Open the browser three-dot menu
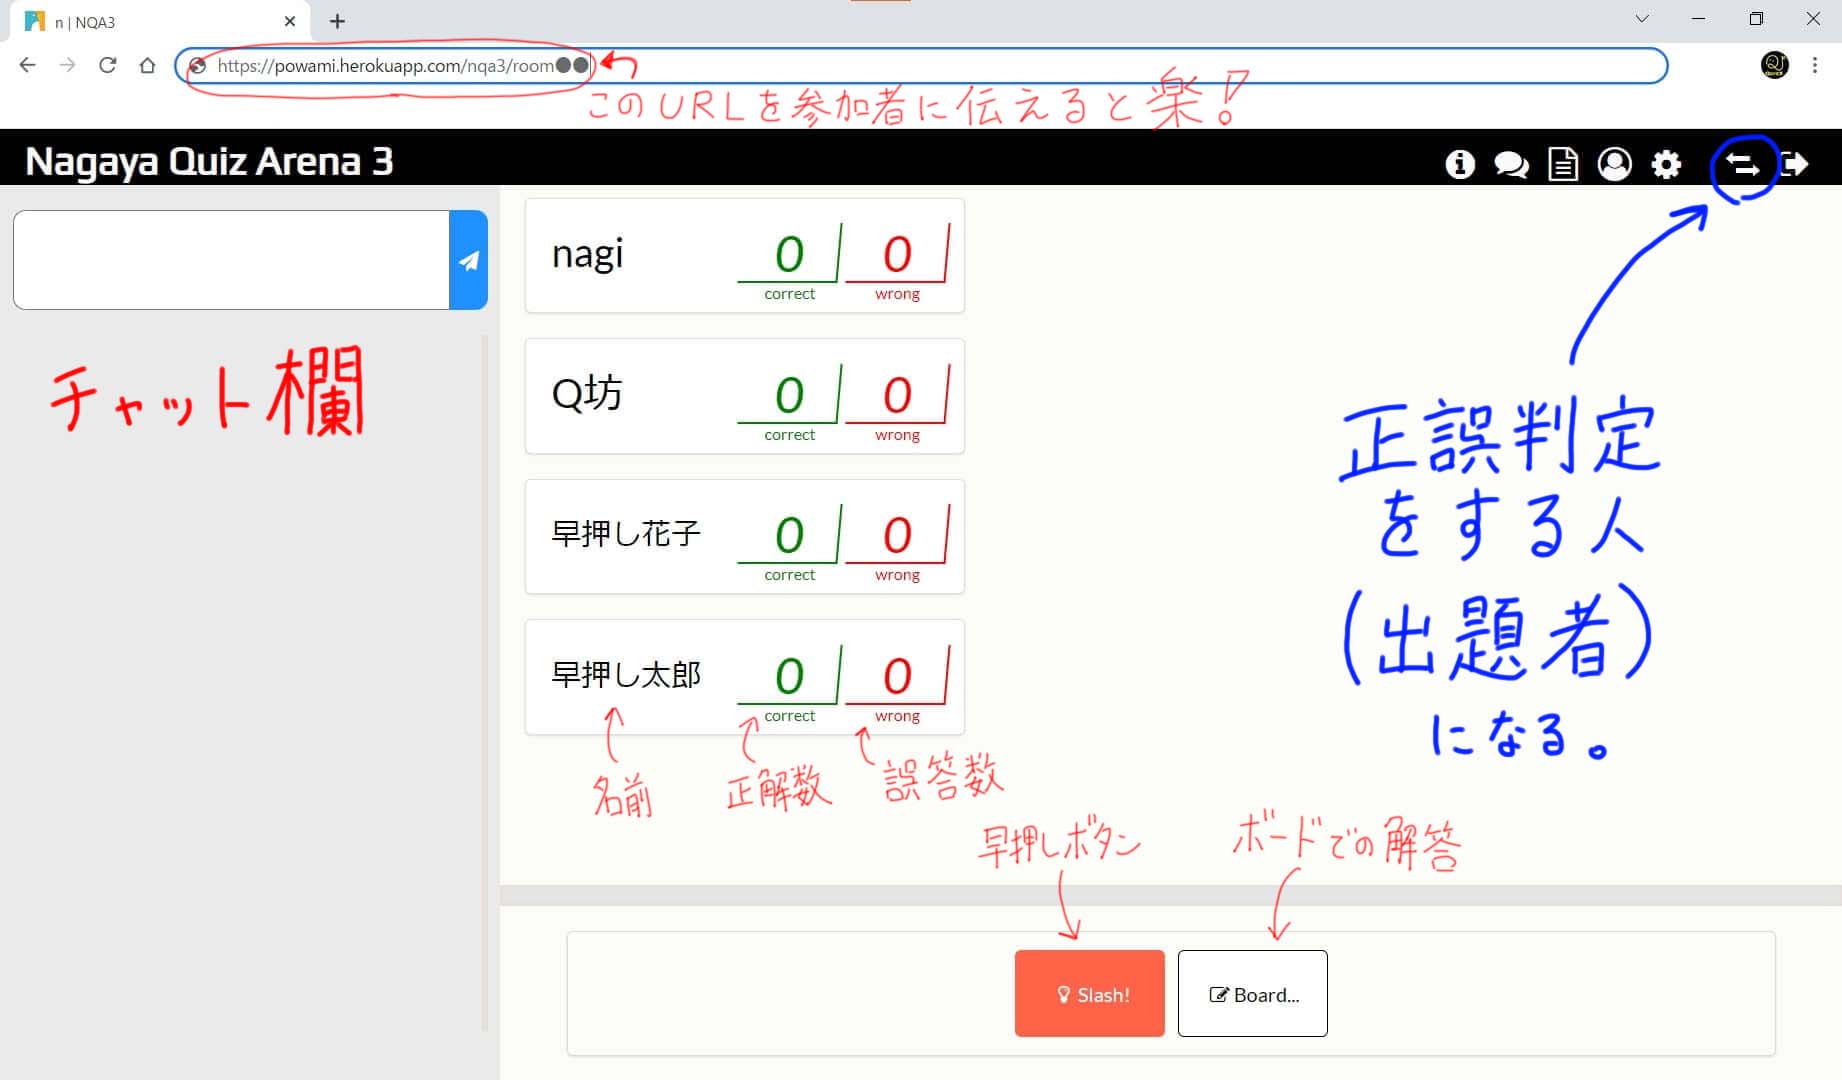The width and height of the screenshot is (1842, 1080). [1815, 66]
